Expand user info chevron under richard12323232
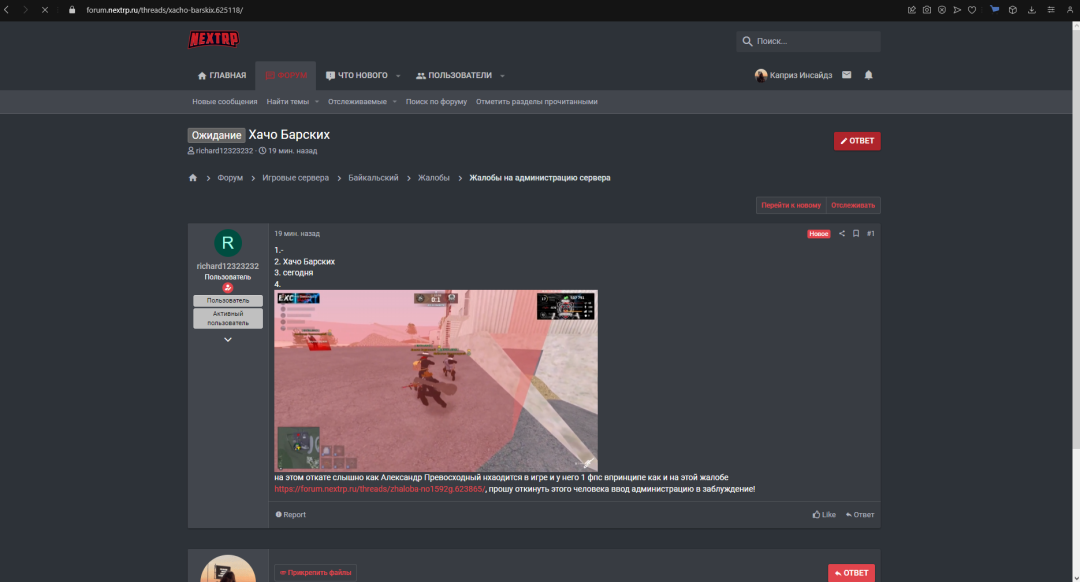1080x582 pixels. [228, 340]
